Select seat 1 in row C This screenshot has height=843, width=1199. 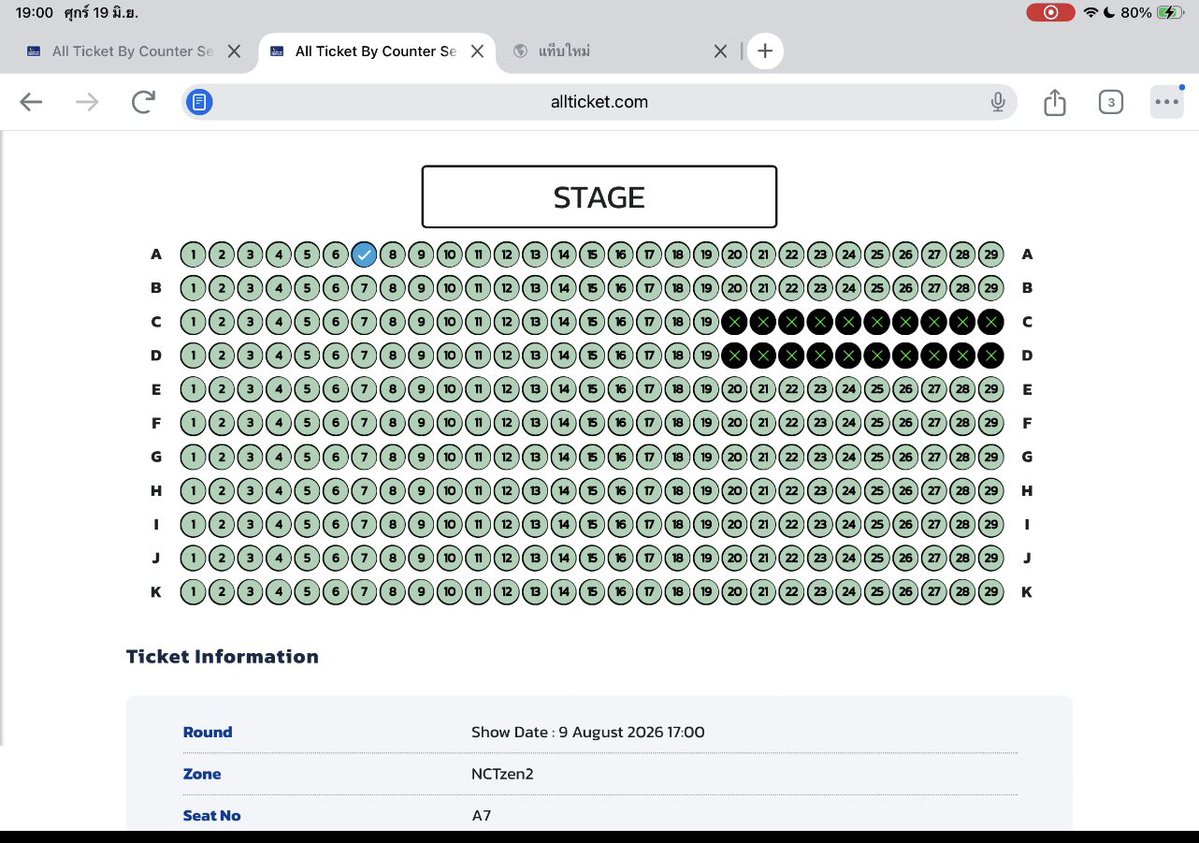click(x=193, y=321)
